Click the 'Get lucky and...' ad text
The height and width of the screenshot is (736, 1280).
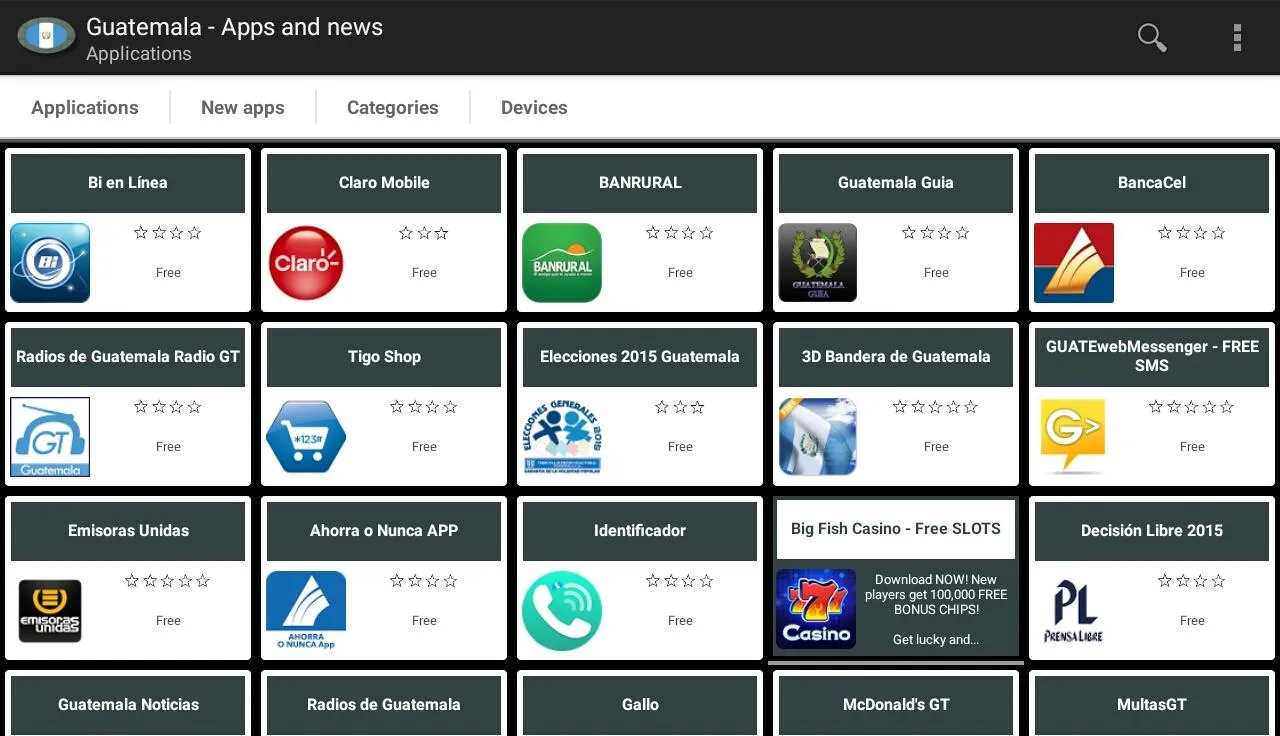936,640
